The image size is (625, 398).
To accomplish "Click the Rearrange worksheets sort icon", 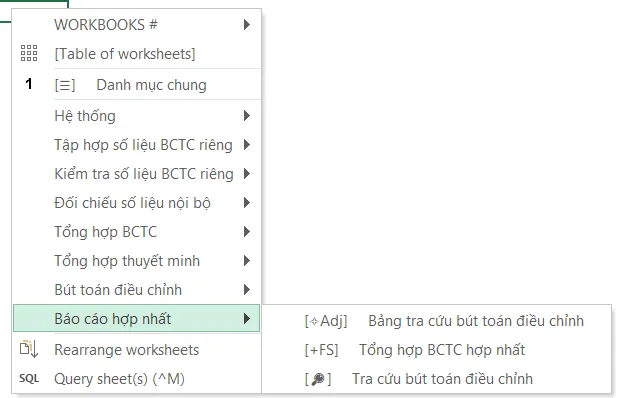I will (29, 349).
